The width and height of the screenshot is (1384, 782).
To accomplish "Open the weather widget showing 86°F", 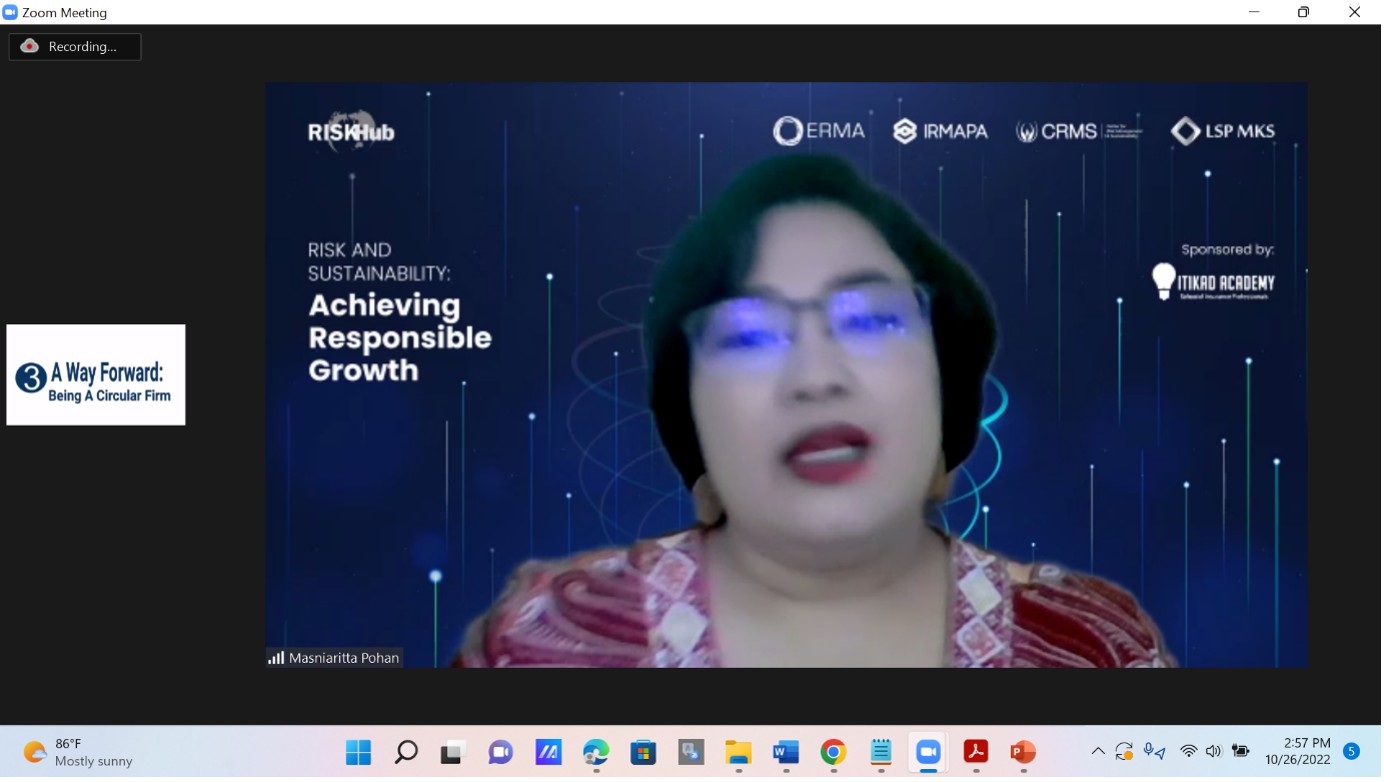I will (x=78, y=752).
